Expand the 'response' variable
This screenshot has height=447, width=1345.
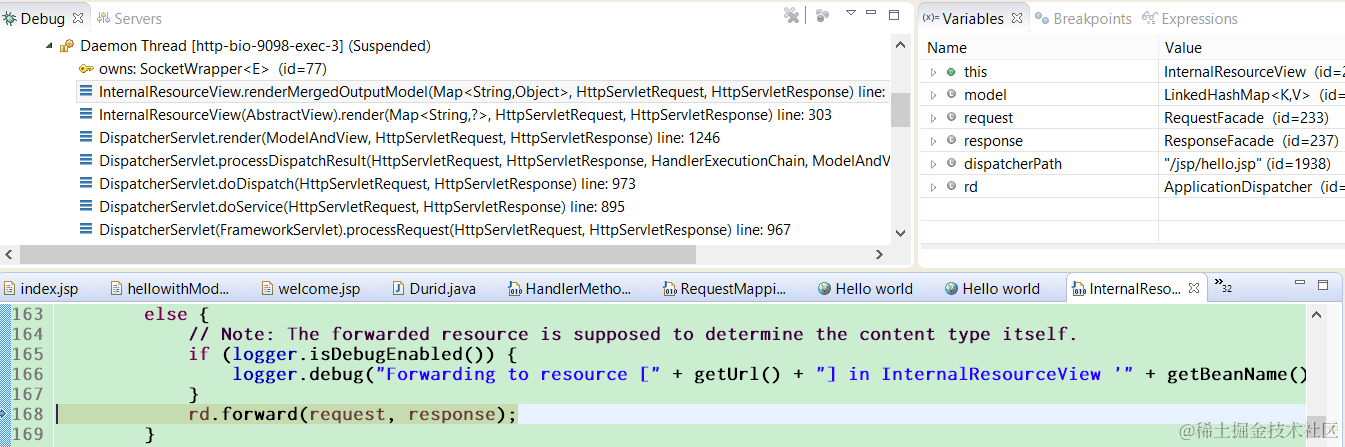(x=933, y=141)
